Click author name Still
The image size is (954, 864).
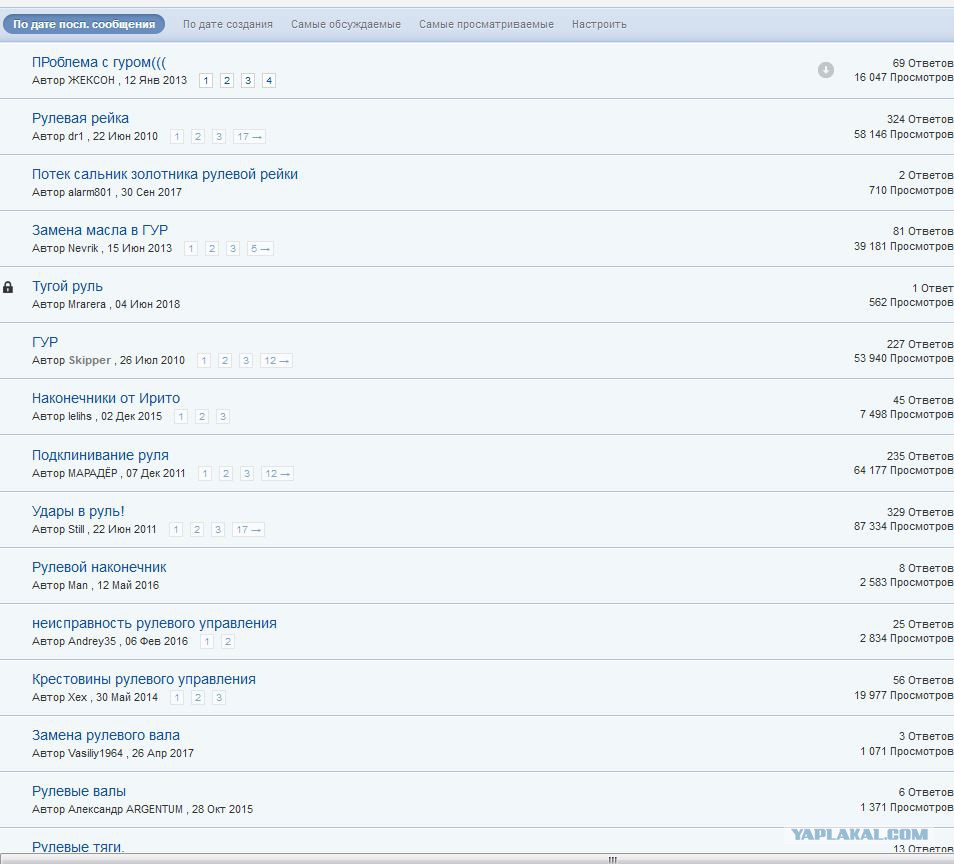[76, 529]
